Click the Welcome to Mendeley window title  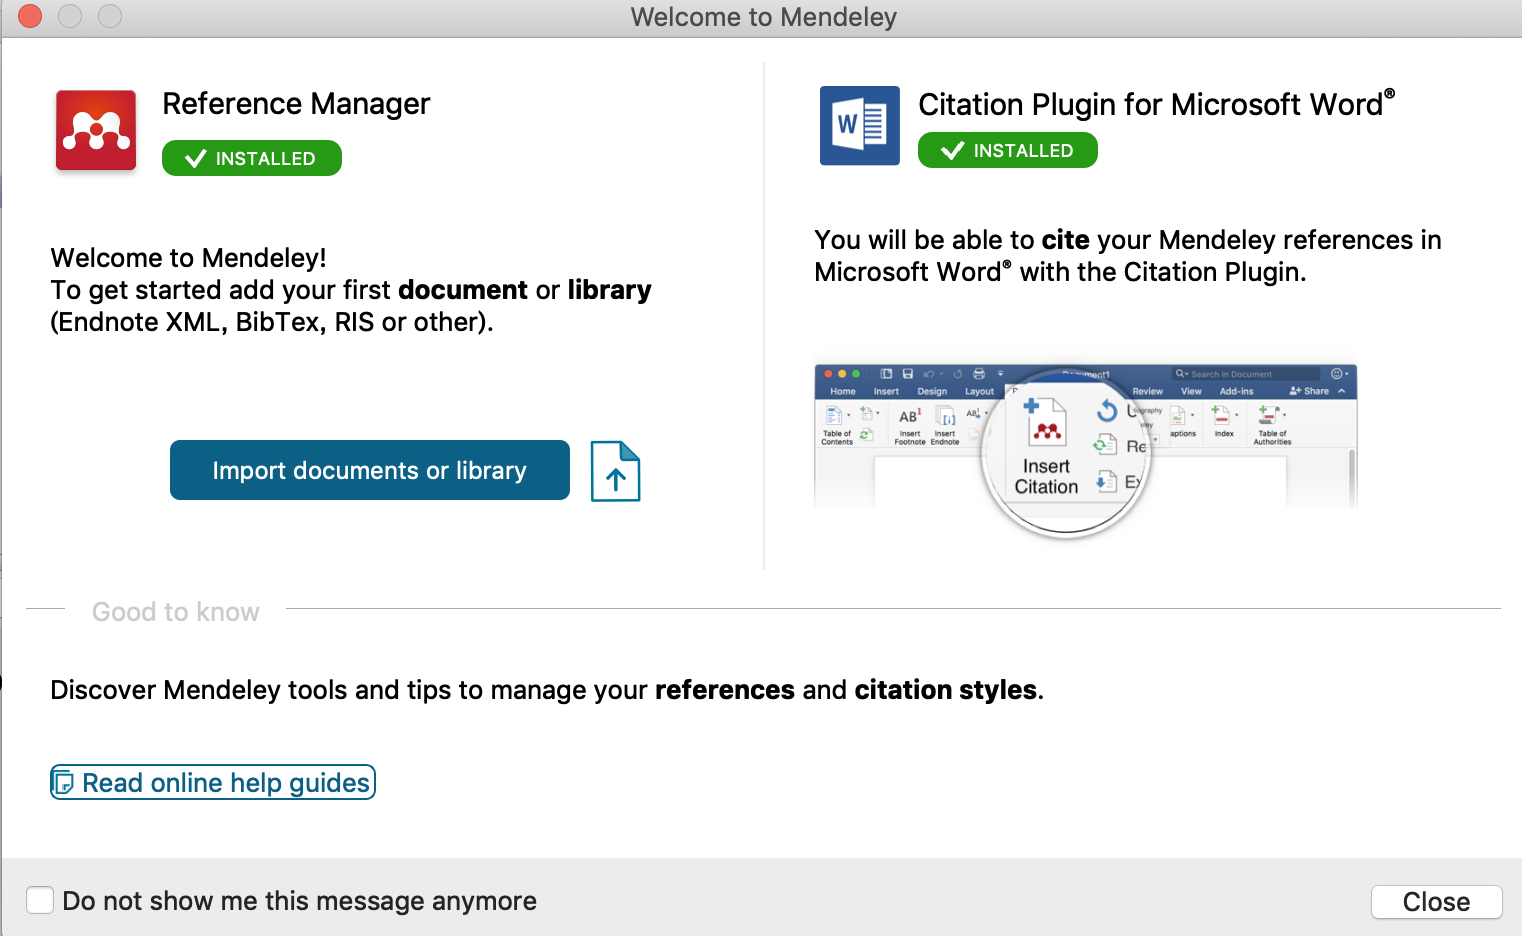[764, 17]
